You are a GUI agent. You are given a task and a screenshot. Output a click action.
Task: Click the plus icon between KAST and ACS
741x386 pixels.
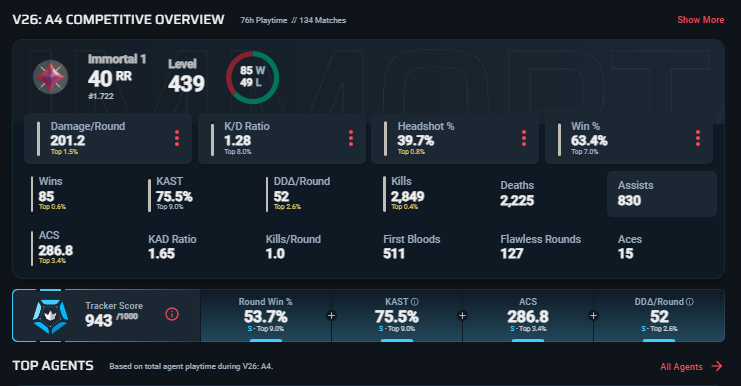463,316
